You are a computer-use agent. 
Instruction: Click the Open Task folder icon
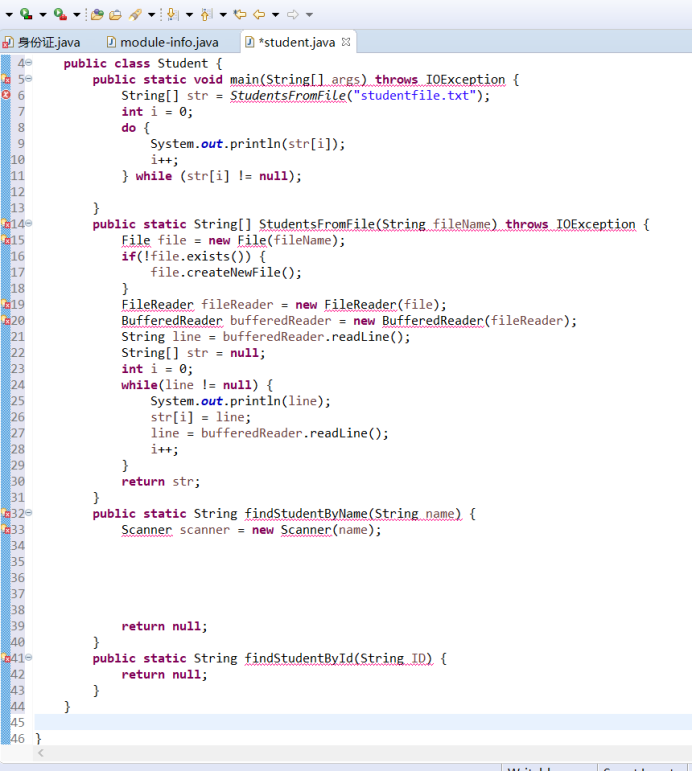click(115, 15)
